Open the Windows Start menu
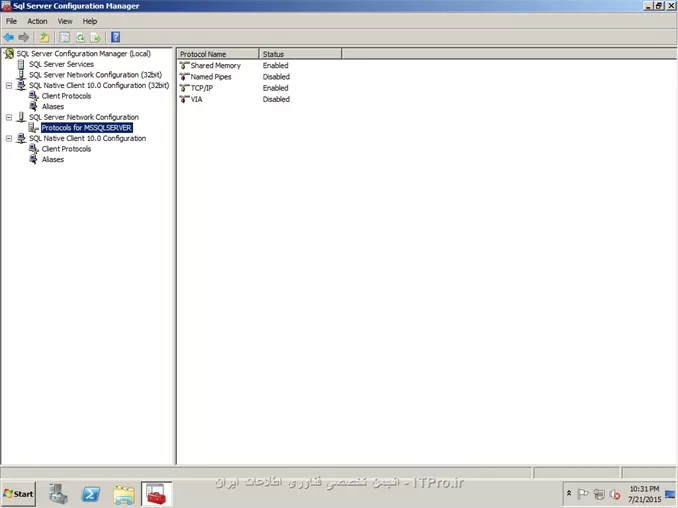 [18, 494]
